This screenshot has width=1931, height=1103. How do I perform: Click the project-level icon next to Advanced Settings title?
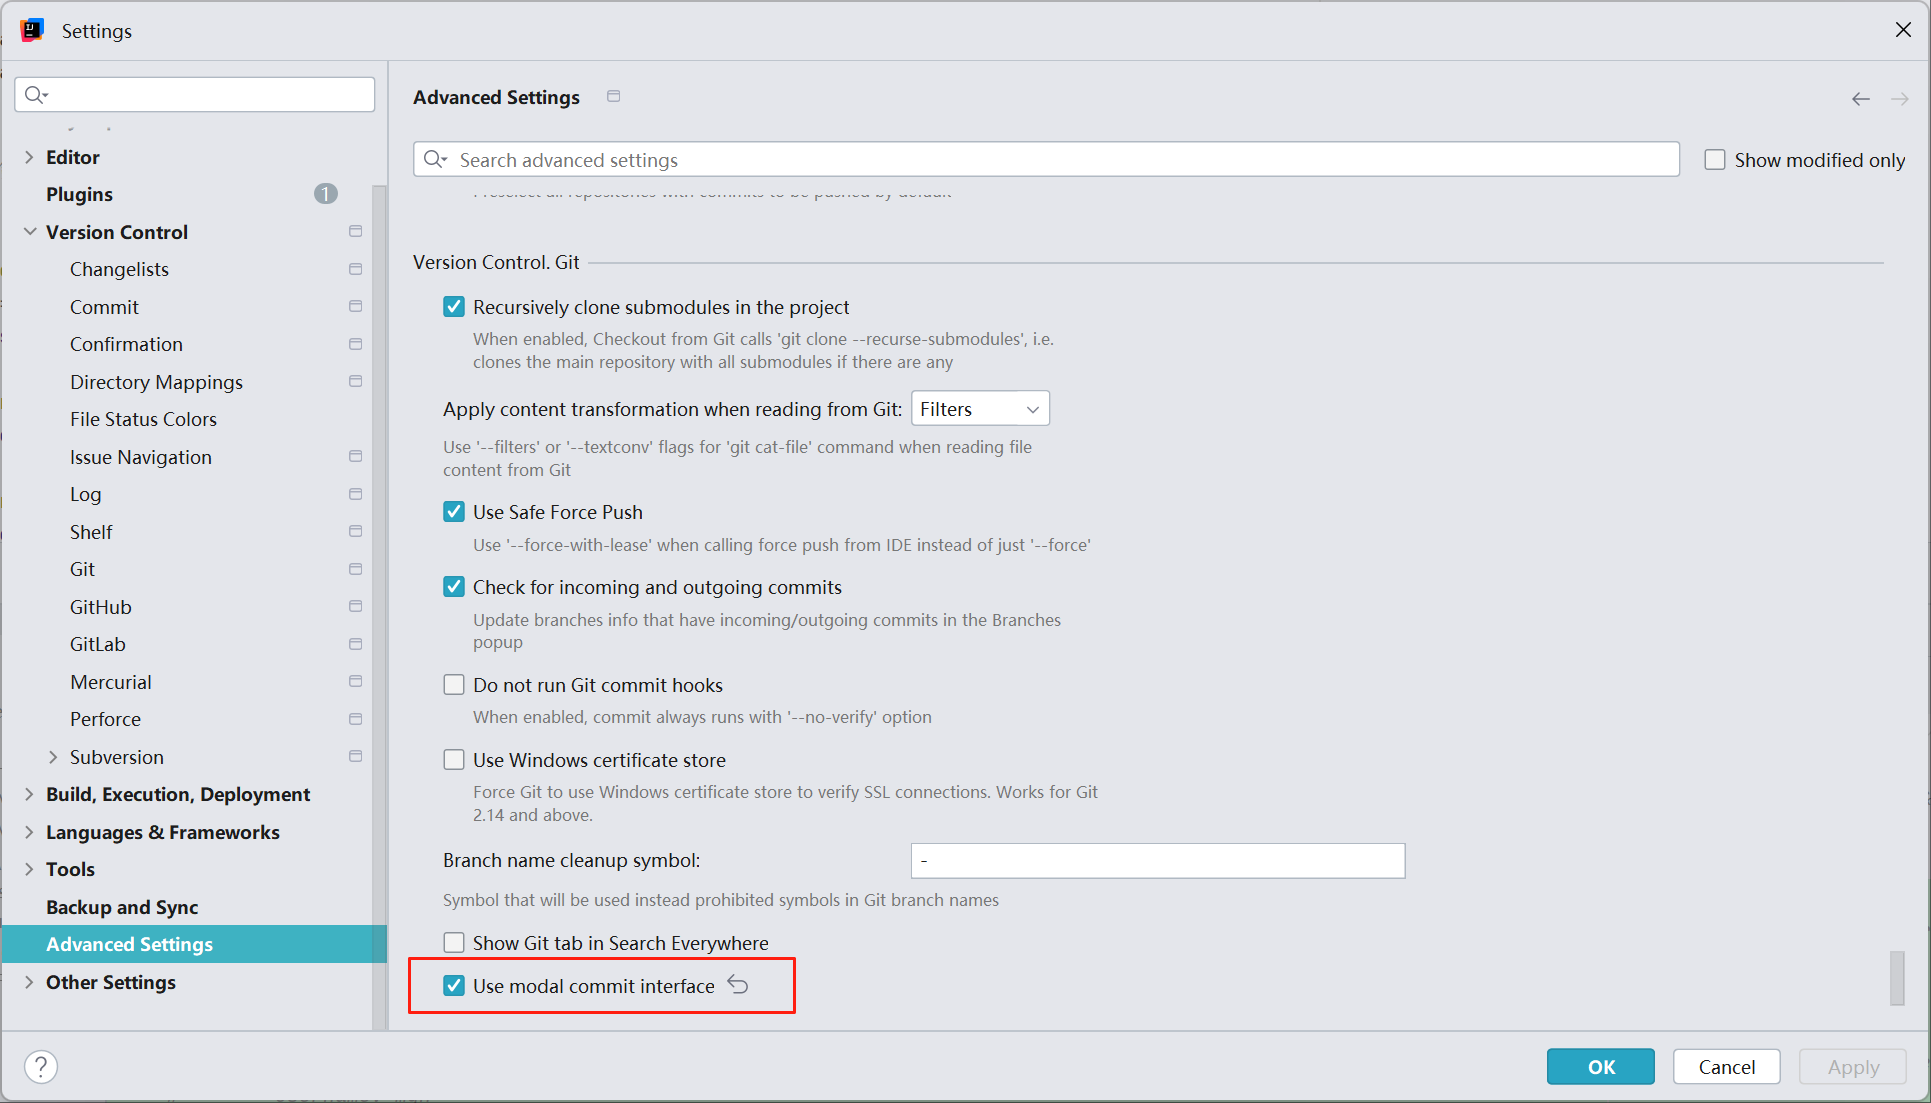coord(614,96)
